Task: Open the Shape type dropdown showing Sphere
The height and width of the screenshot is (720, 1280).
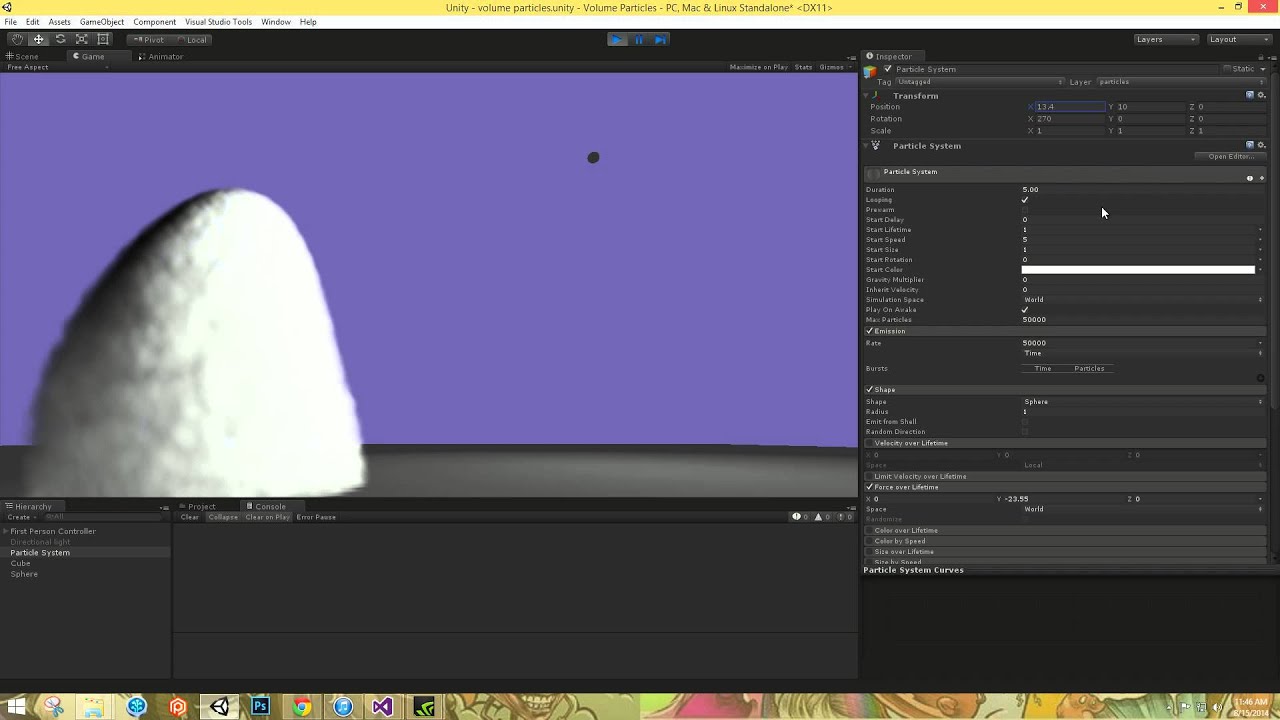Action: coord(1143,402)
